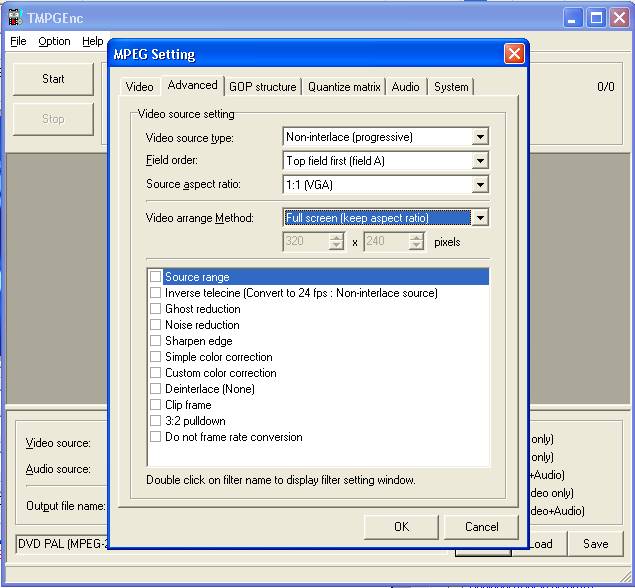Click the Output file name label
635x588 pixels.
click(66, 506)
